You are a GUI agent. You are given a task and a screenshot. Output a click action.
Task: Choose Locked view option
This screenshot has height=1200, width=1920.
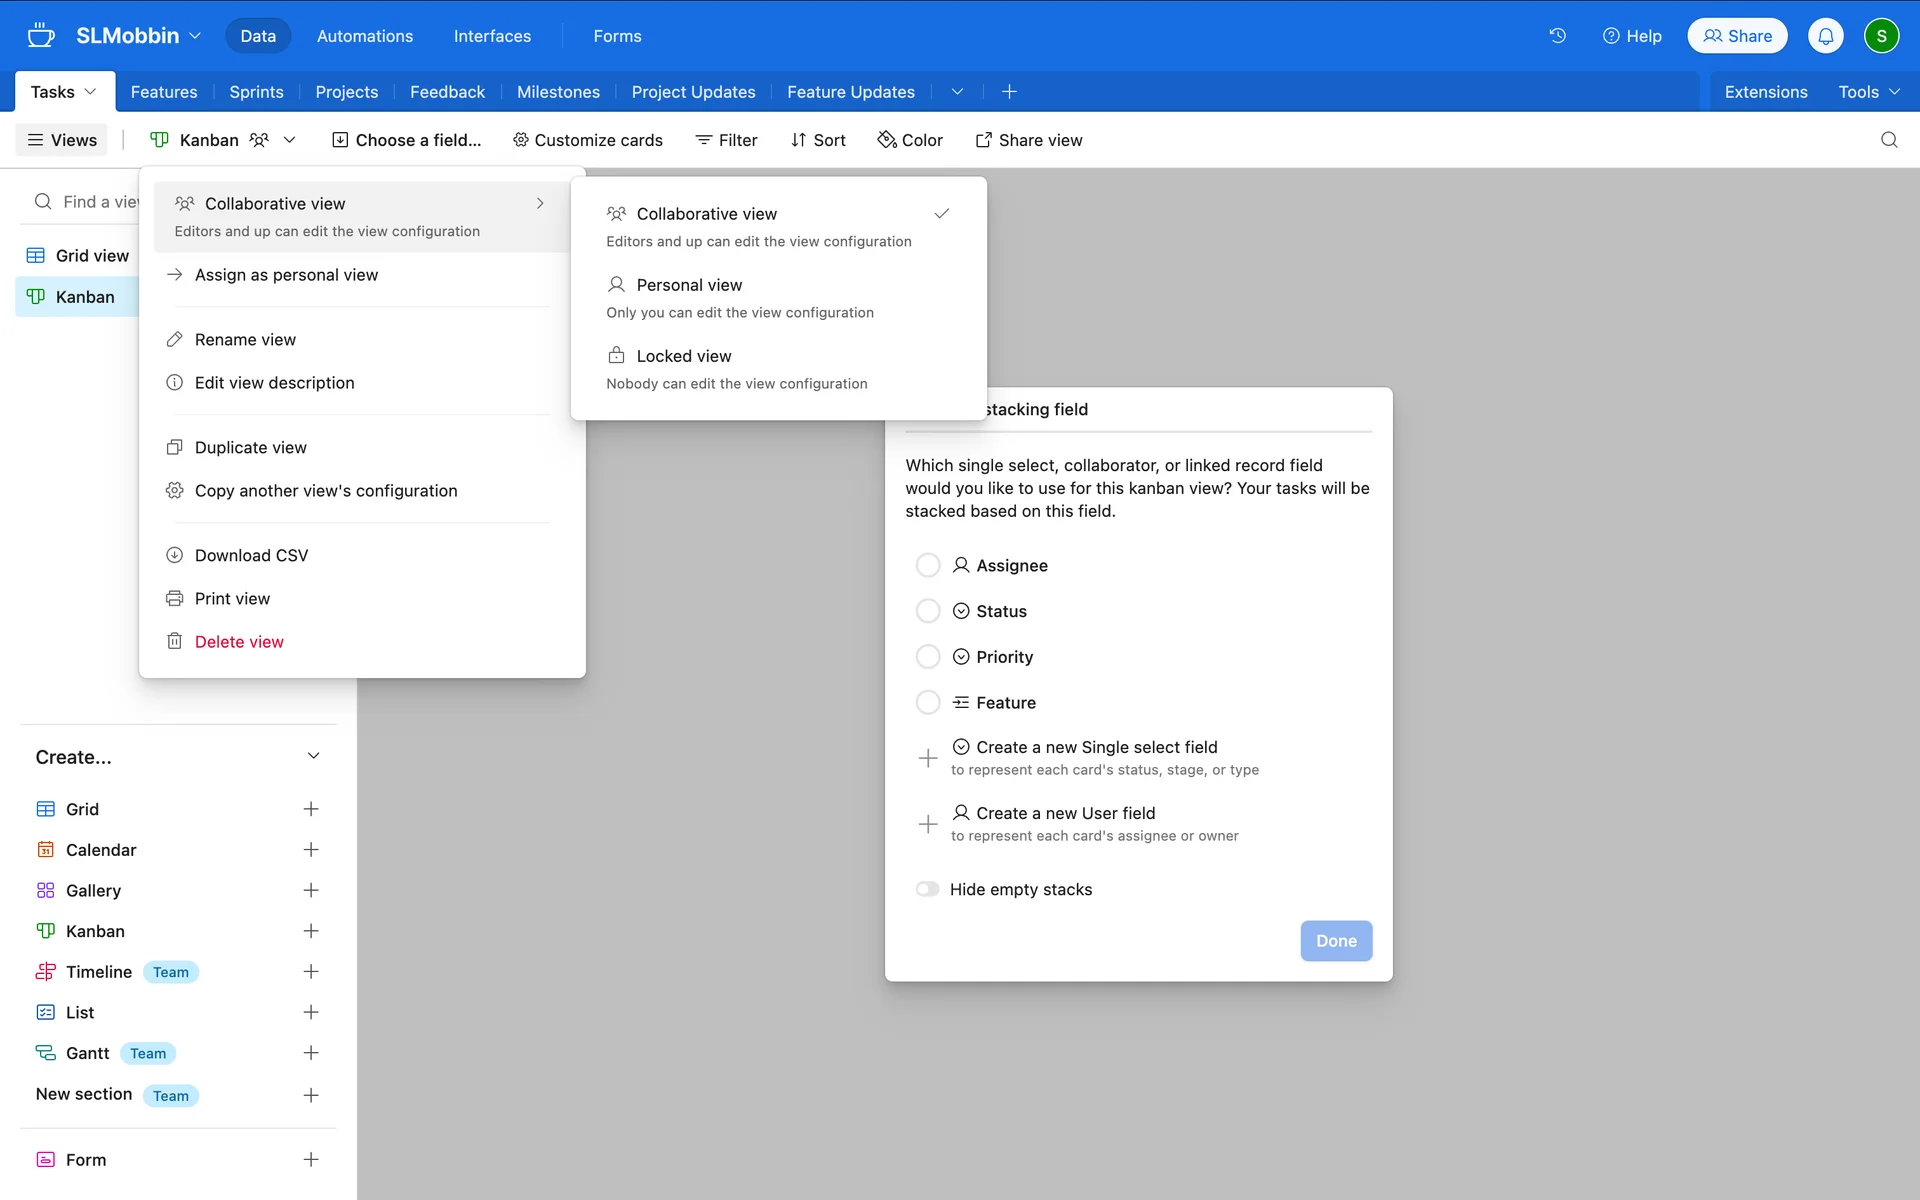684,356
